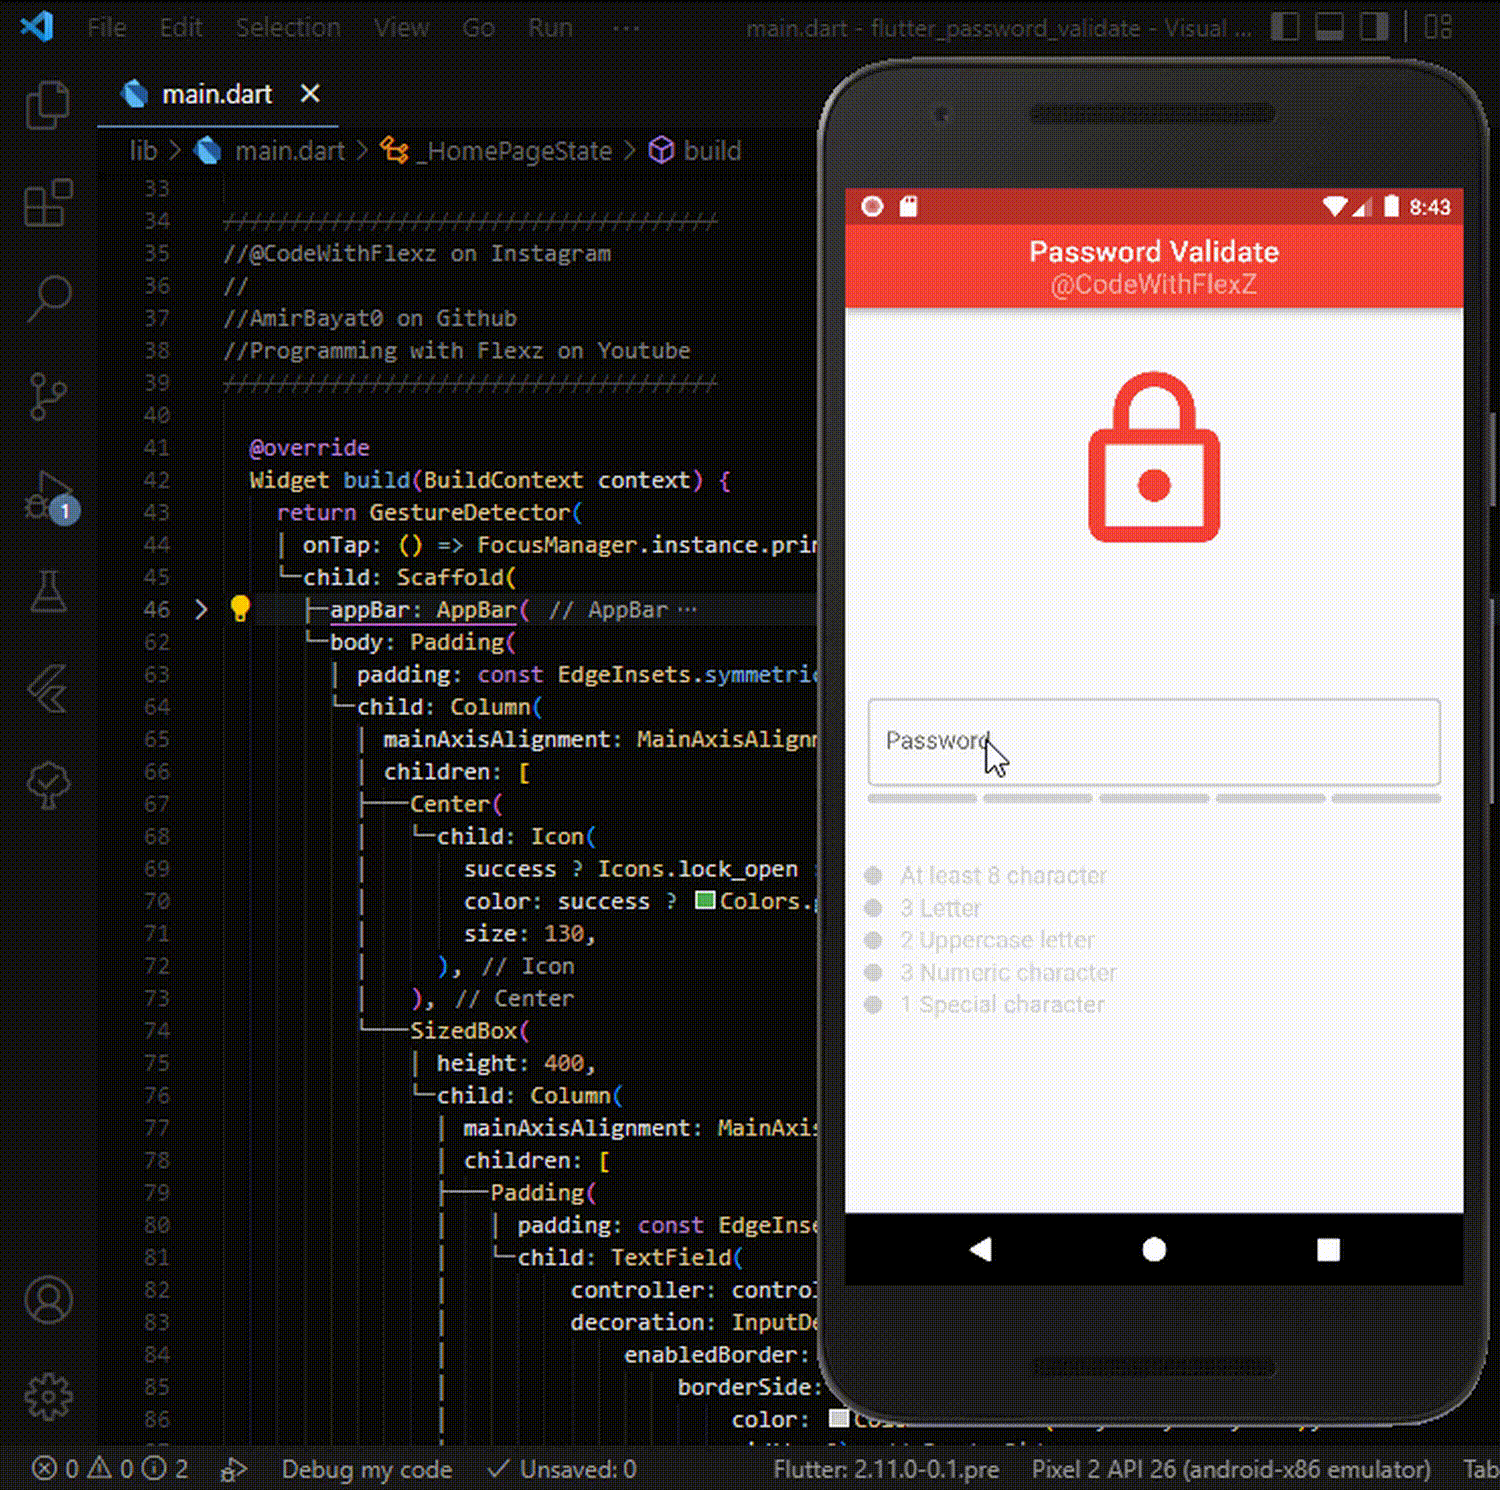This screenshot has width=1500, height=1490.
Task: Click the lightbulb quick fix on line 46
Action: [240, 608]
